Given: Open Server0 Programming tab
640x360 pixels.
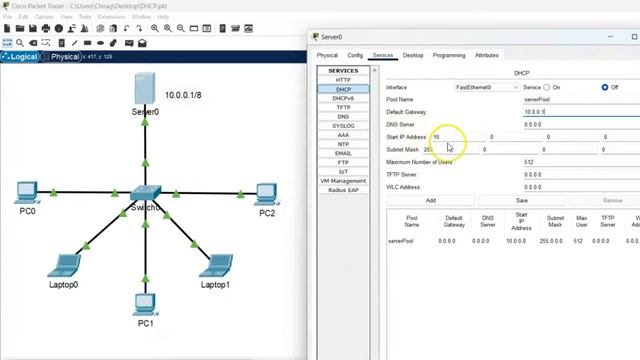Looking at the screenshot, I should [x=449, y=55].
